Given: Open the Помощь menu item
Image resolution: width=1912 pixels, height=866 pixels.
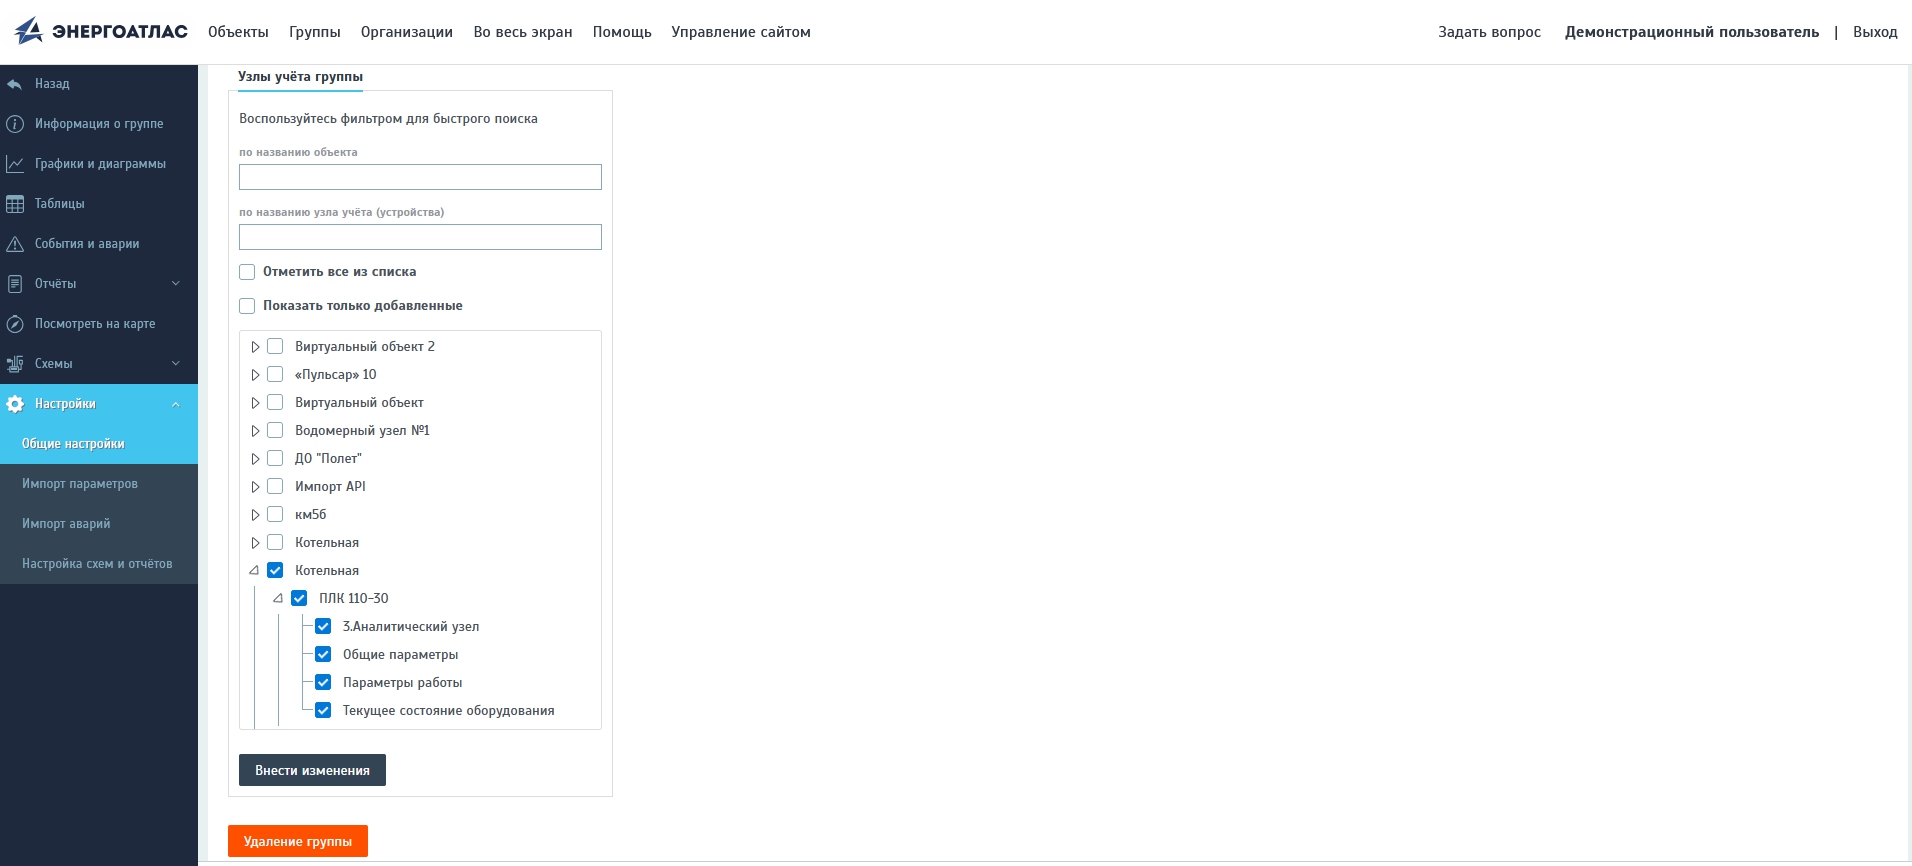Looking at the screenshot, I should (x=622, y=32).
